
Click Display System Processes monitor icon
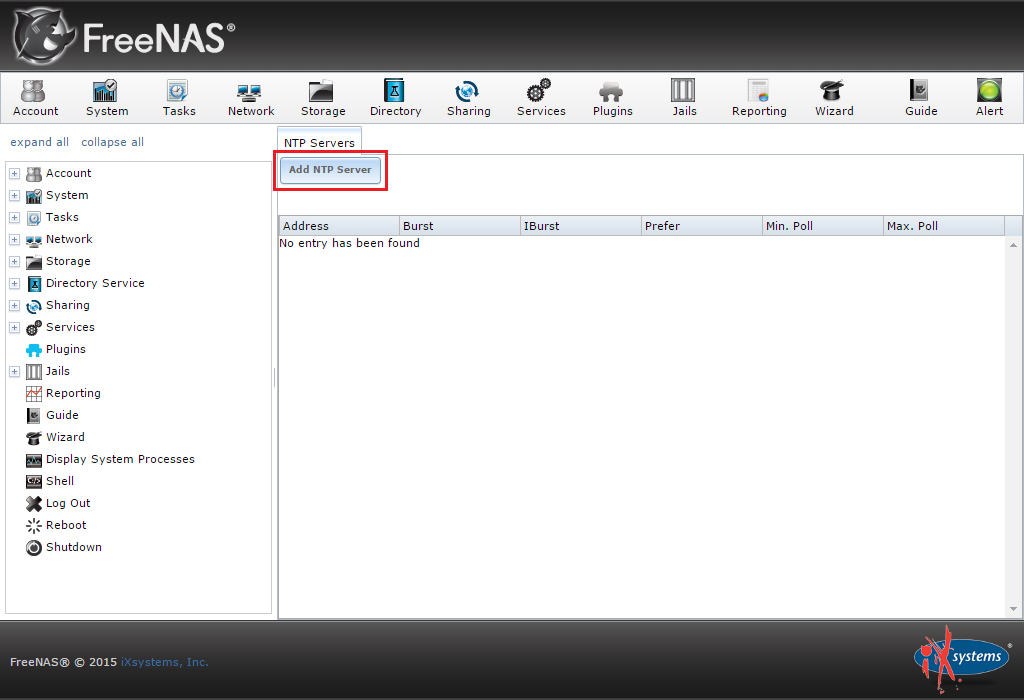[34, 460]
